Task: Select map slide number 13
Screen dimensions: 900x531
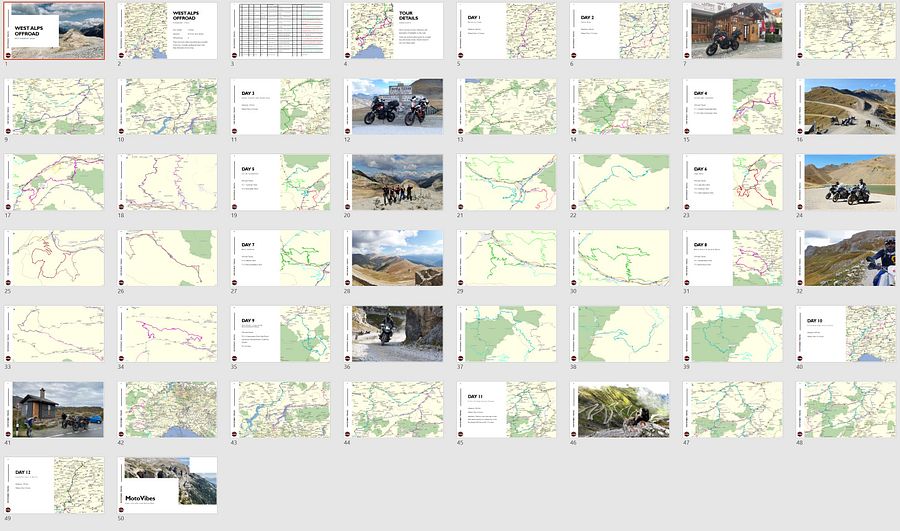Action: click(507, 107)
